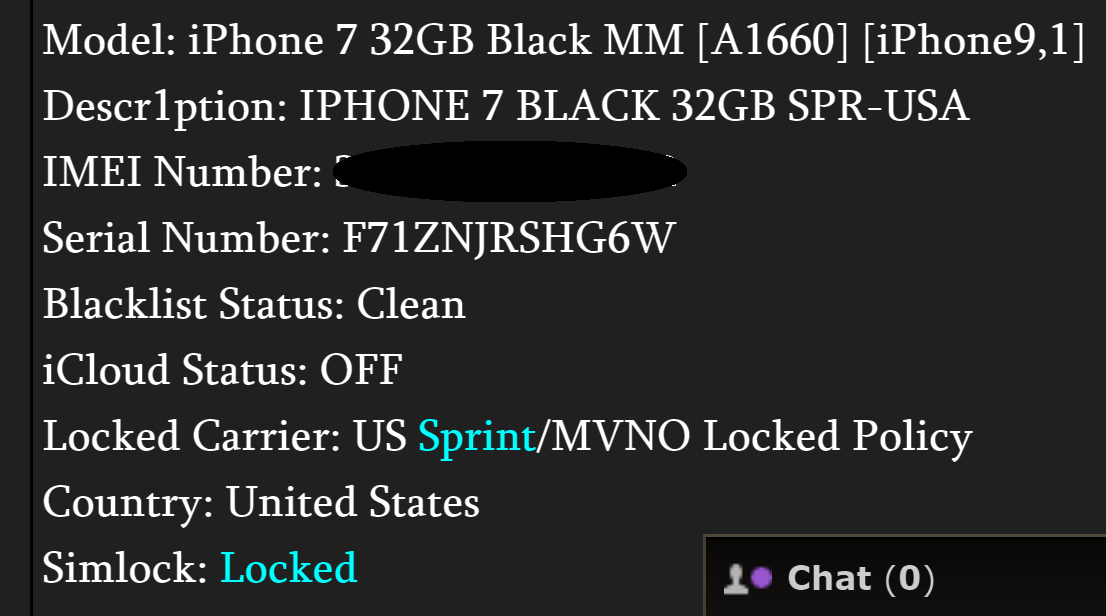Click the blacked-out IMEI number

tap(510, 172)
